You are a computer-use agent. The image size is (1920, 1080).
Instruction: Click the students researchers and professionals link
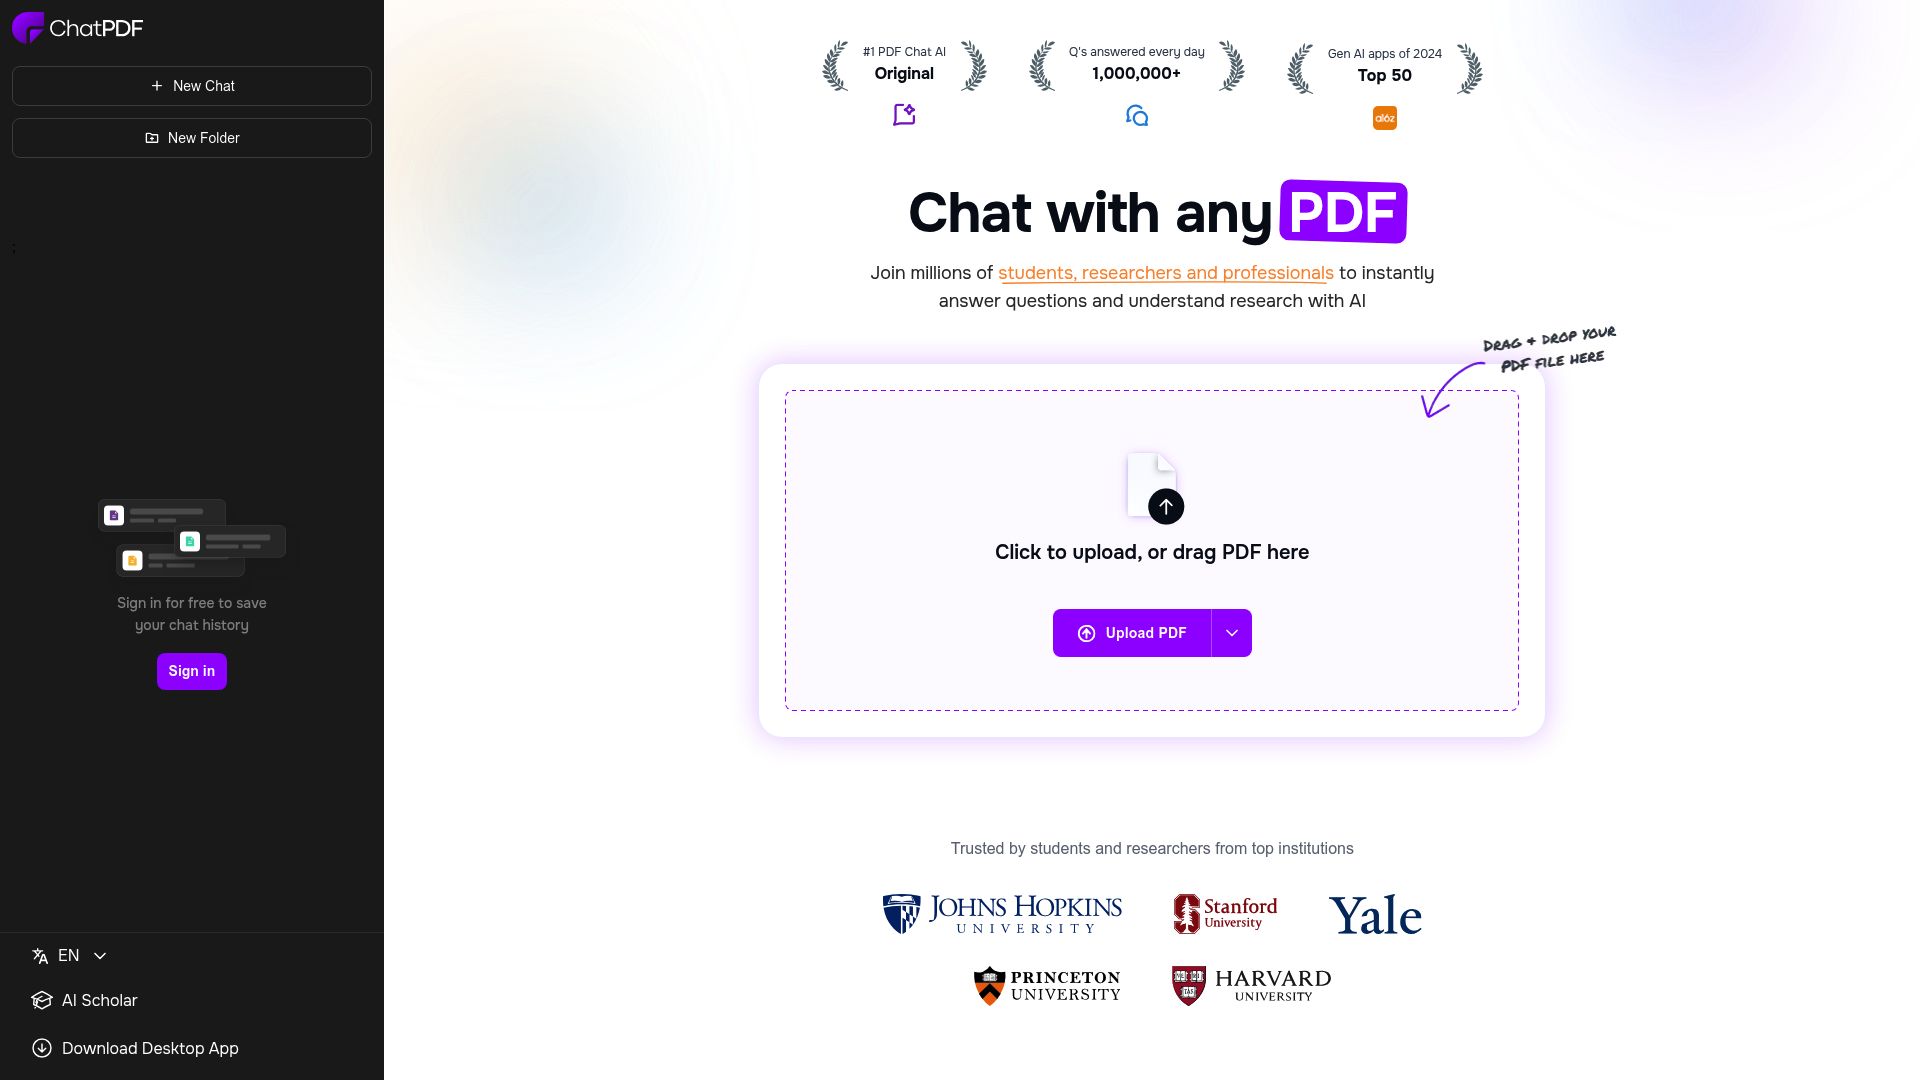[1166, 272]
